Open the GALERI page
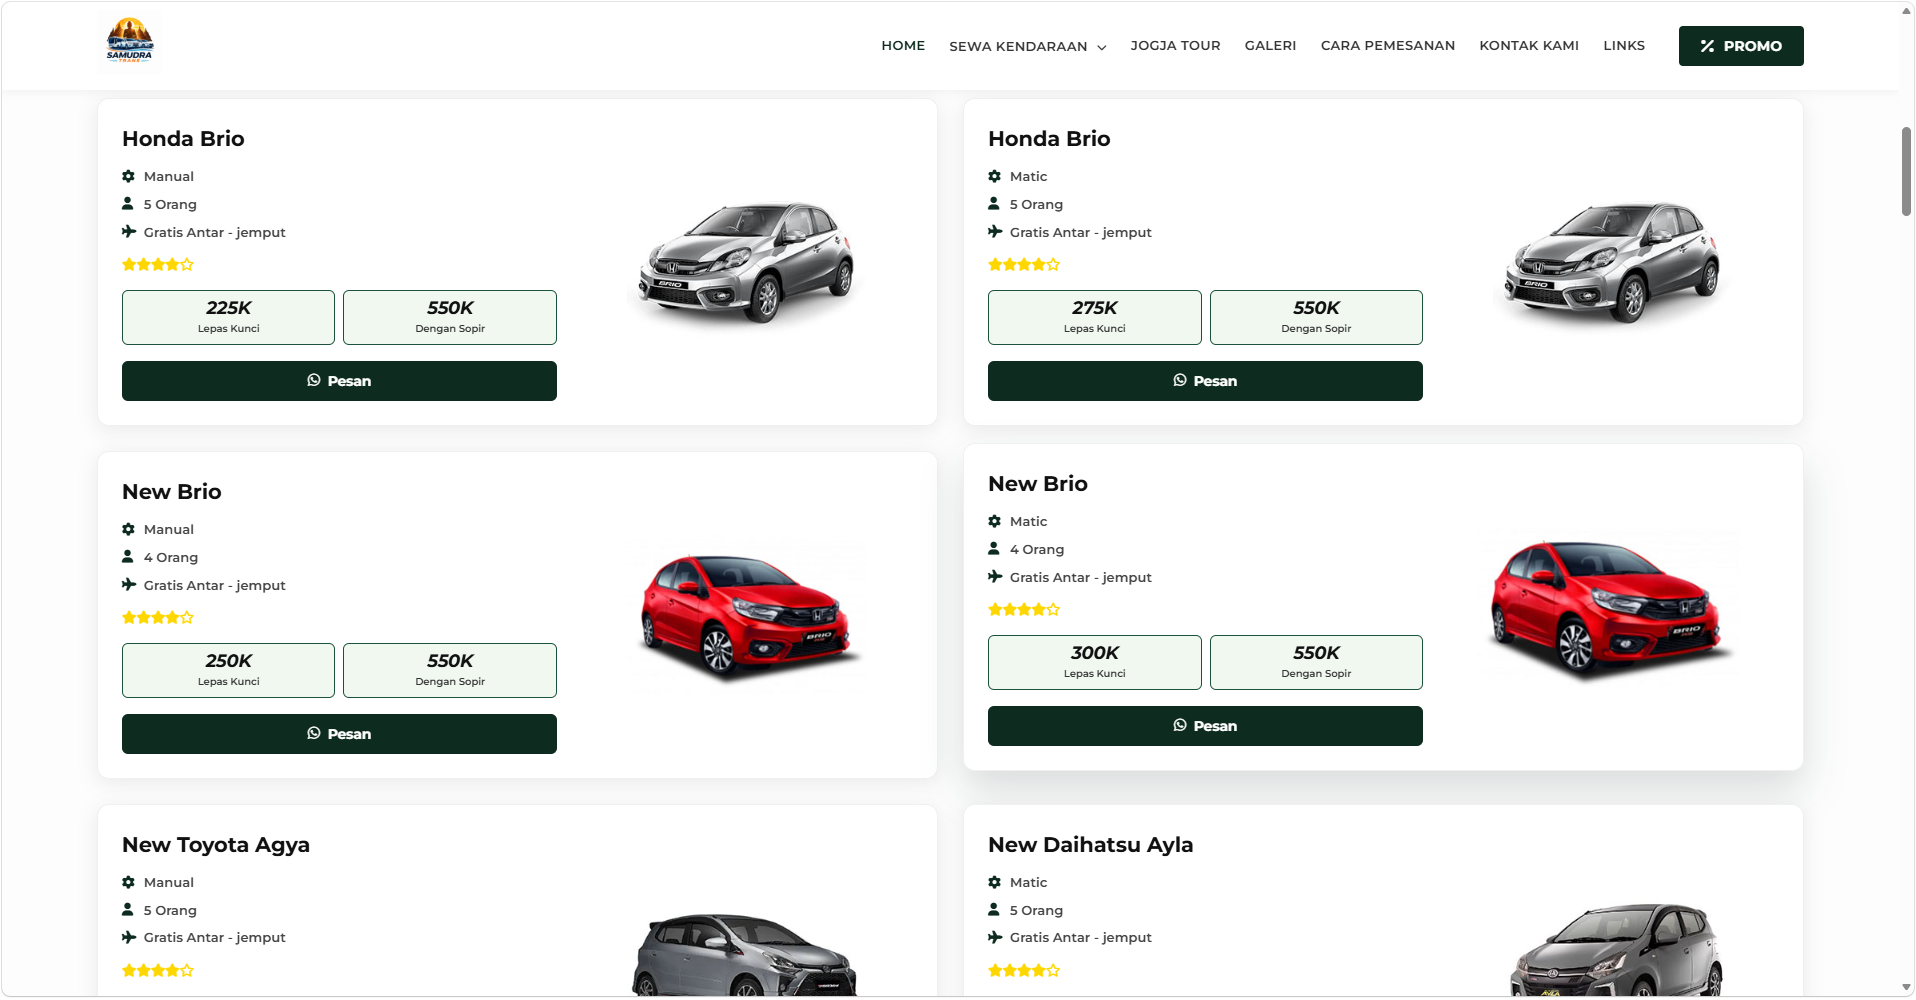The width and height of the screenshot is (1916, 1000). click(x=1270, y=46)
